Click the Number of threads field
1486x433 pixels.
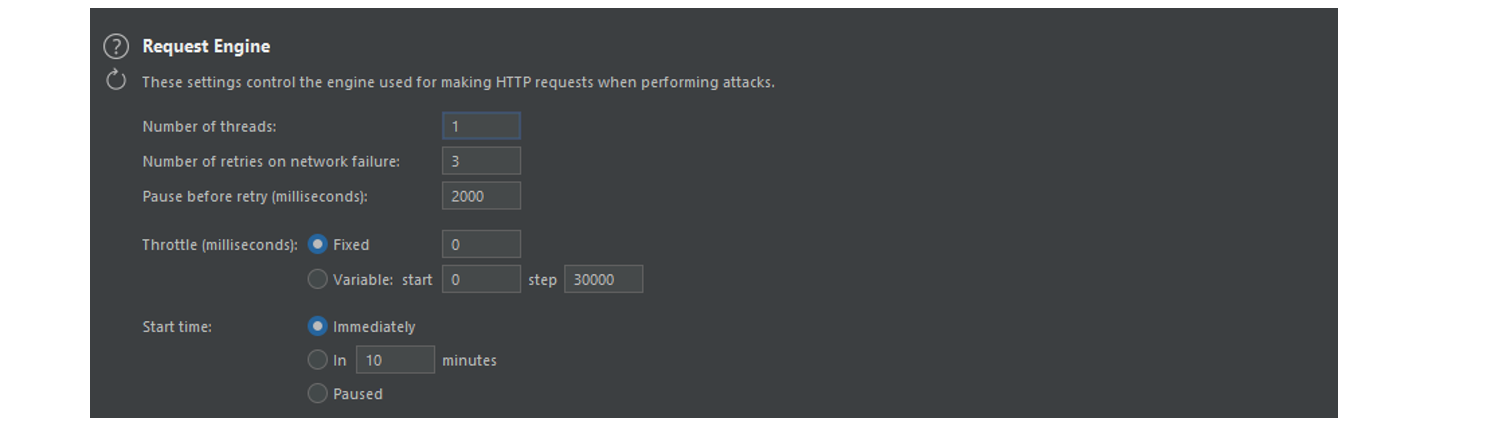[x=481, y=126]
